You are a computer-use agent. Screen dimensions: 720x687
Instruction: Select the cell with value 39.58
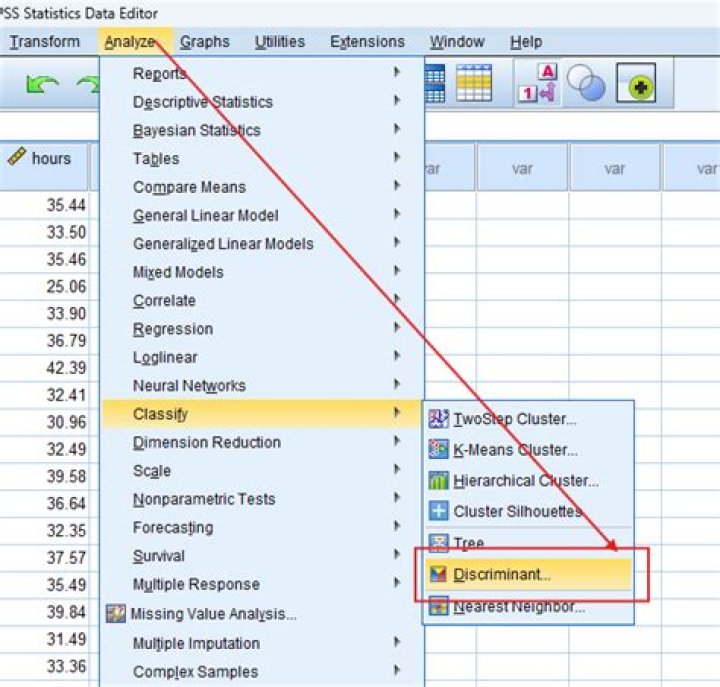pos(44,476)
